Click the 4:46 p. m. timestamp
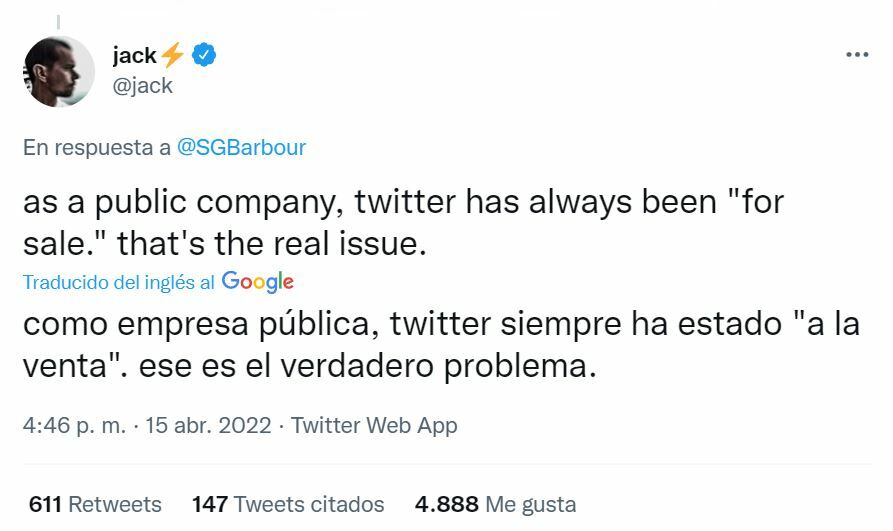The height and width of the screenshot is (531, 893). pyautogui.click(x=75, y=425)
